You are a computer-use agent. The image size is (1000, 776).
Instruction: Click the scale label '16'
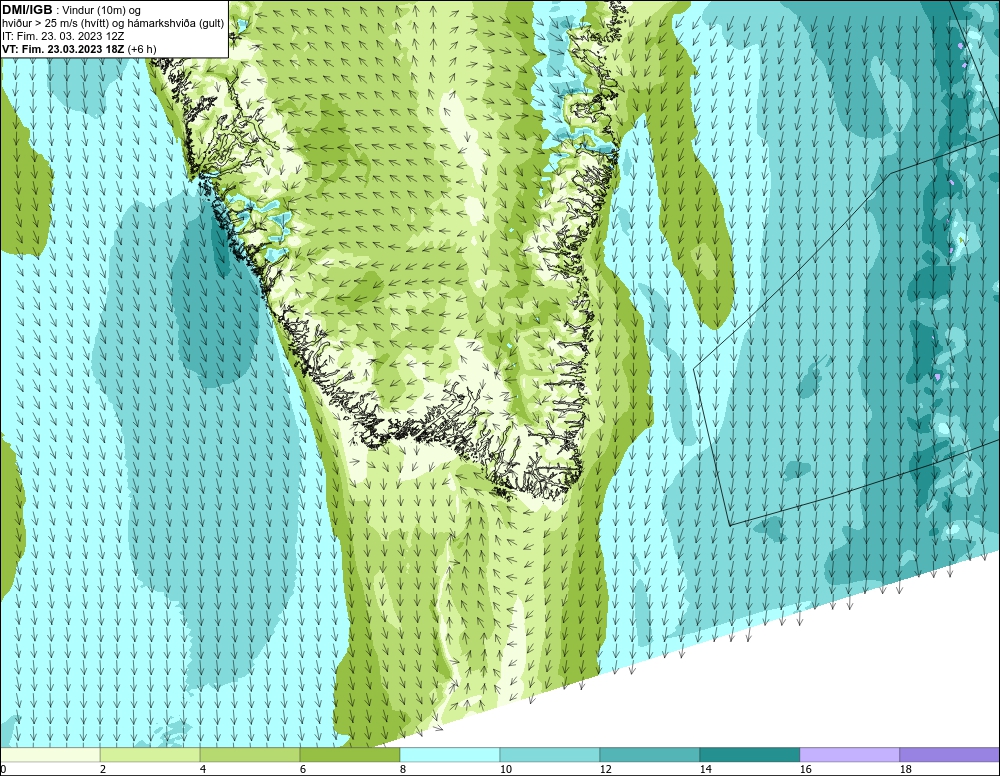[x=806, y=769]
